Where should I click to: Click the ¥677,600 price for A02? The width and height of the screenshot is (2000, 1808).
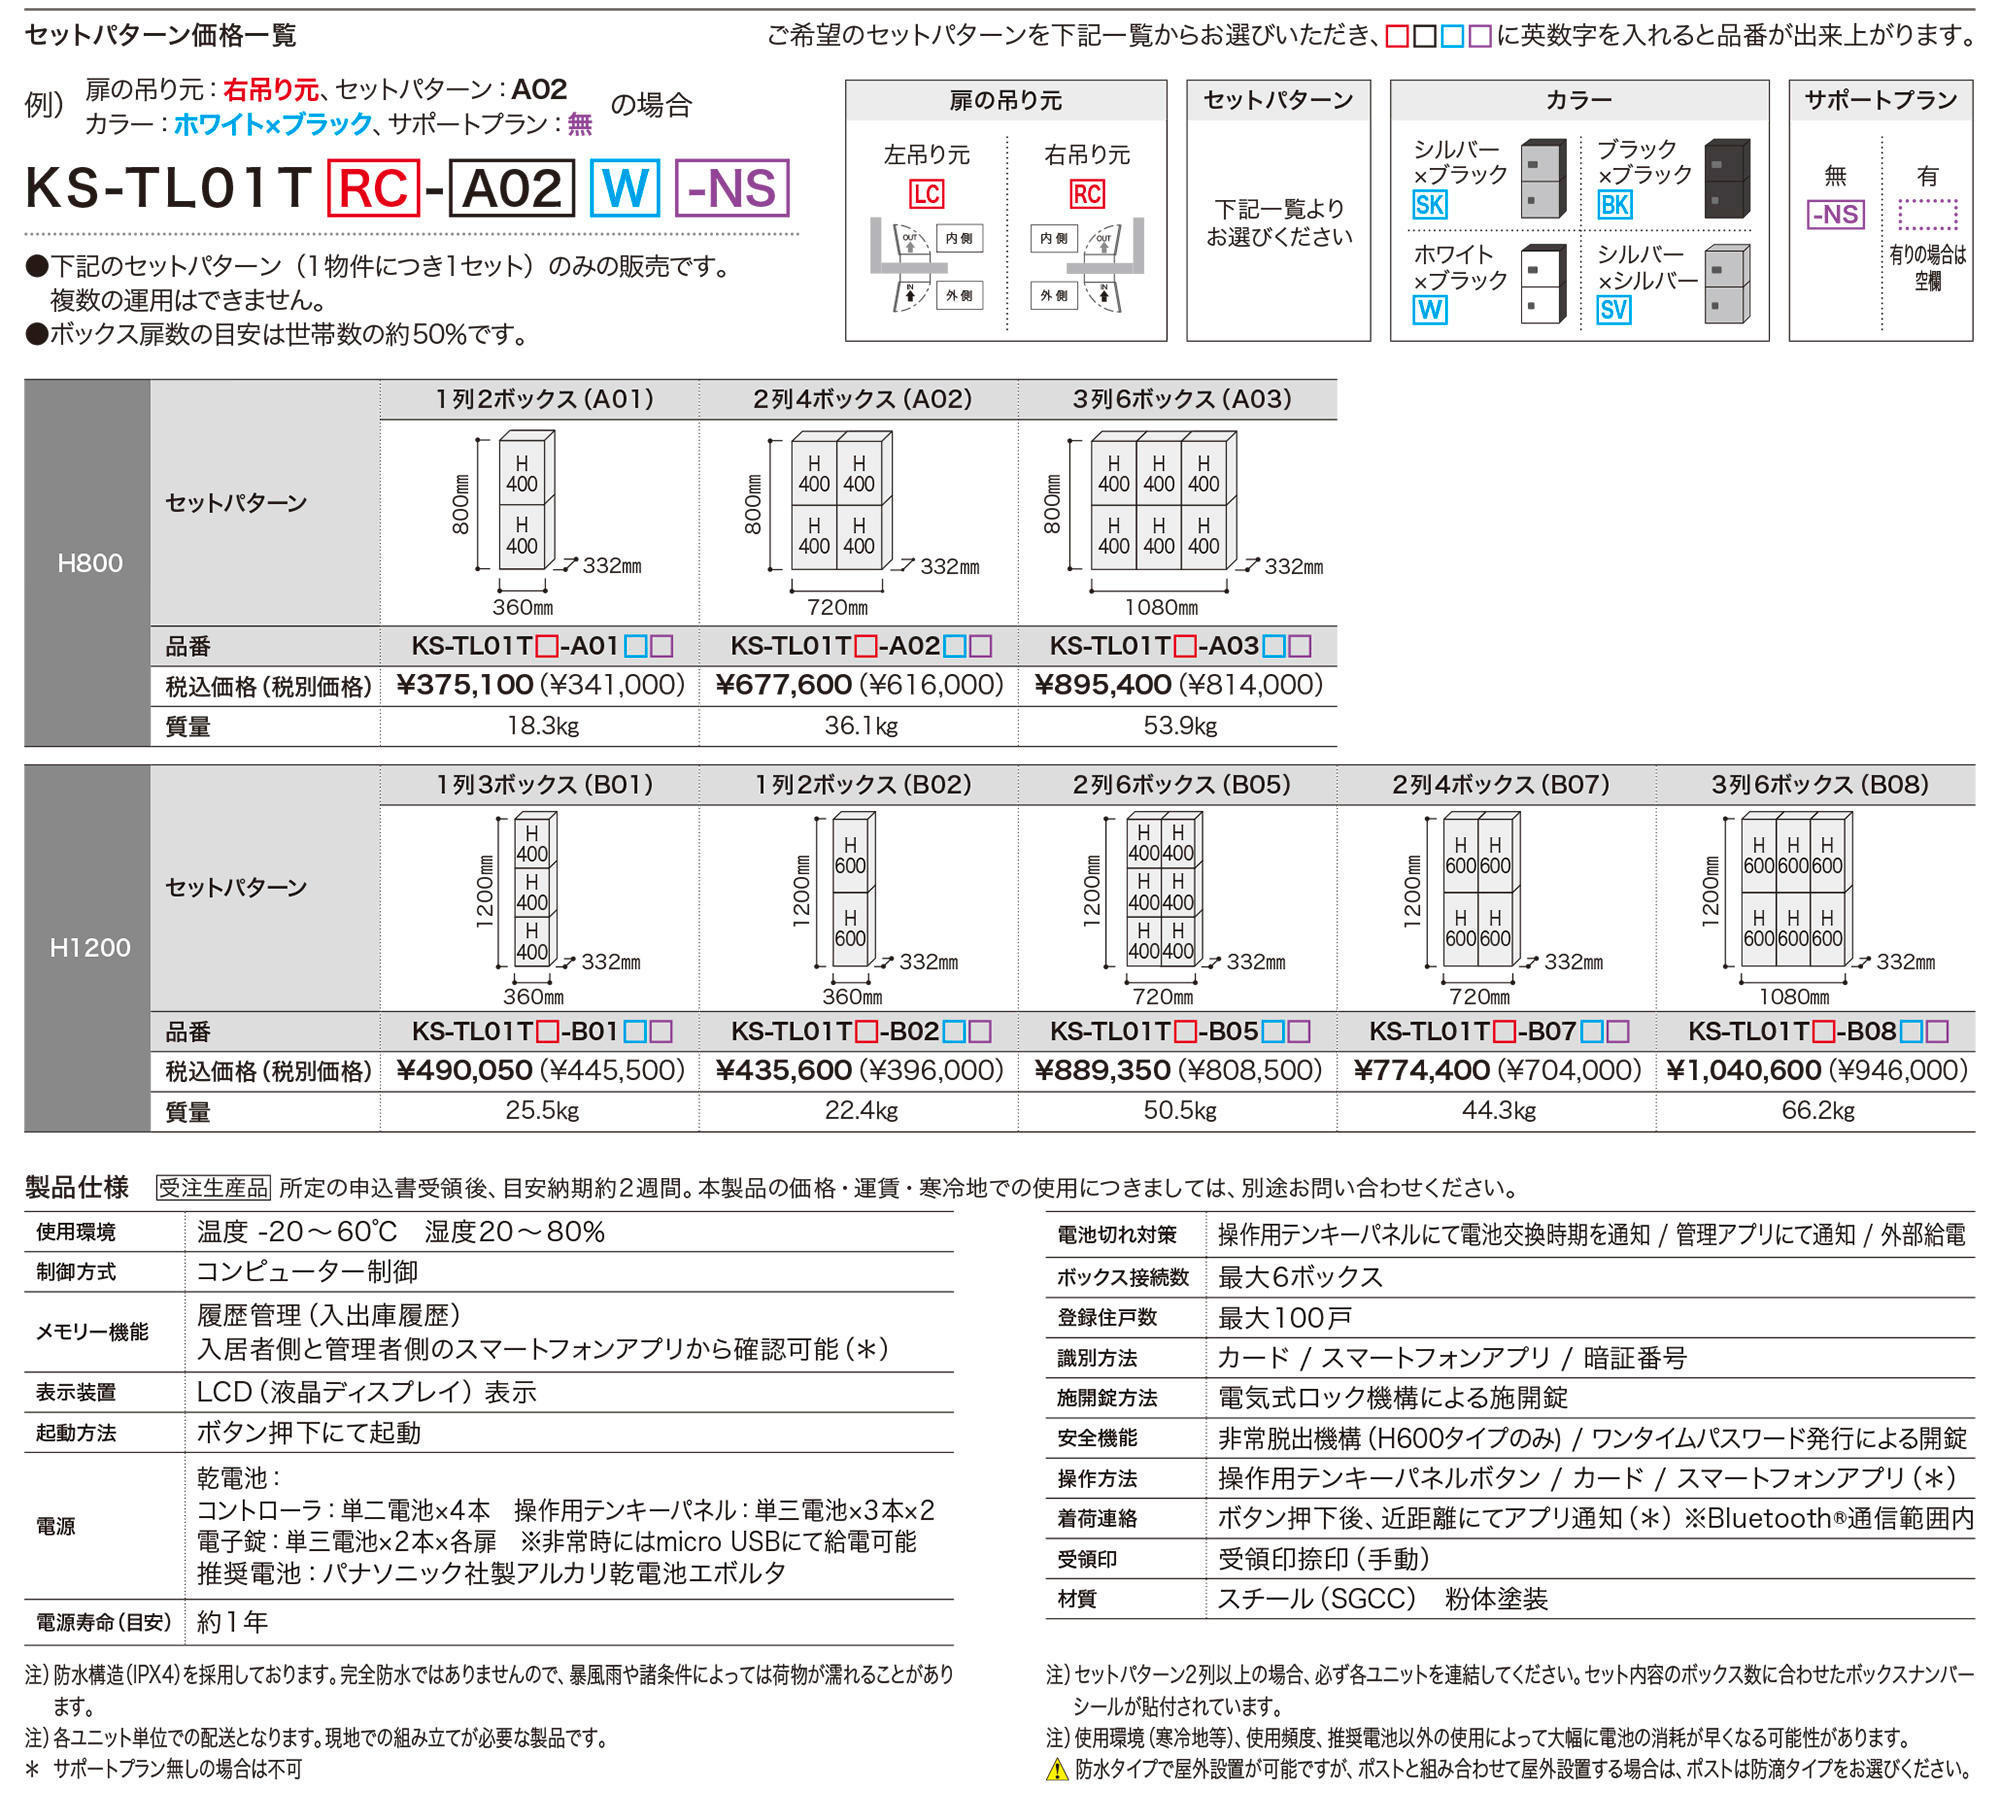[784, 685]
